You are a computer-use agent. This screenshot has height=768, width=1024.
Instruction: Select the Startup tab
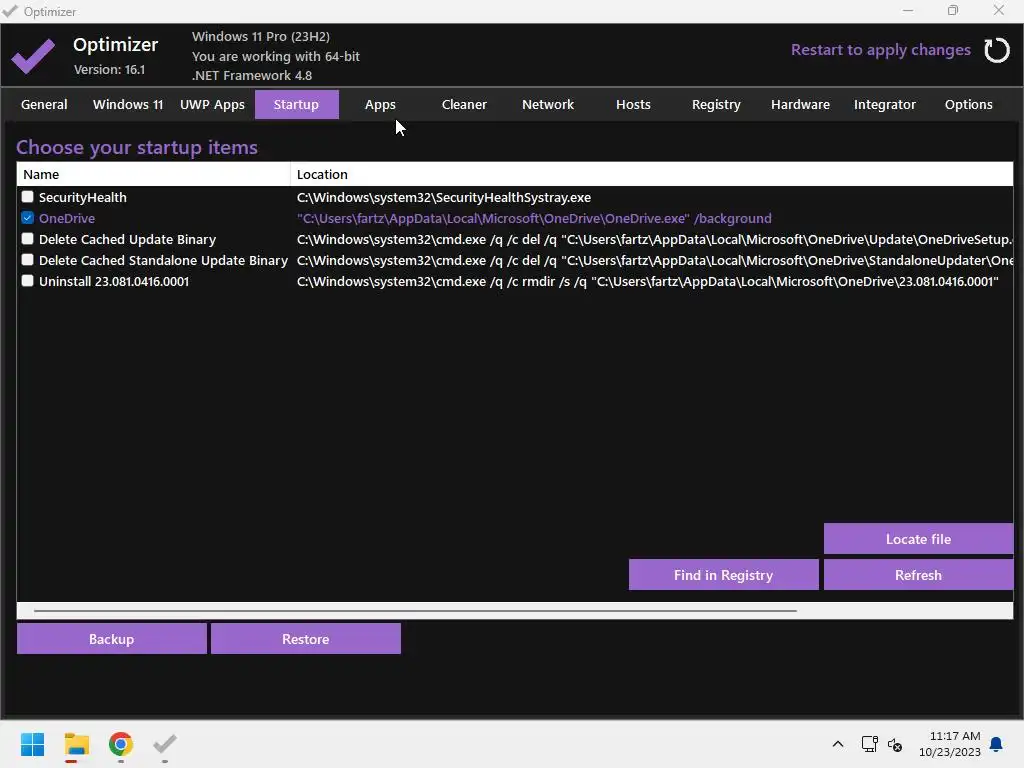coord(296,104)
